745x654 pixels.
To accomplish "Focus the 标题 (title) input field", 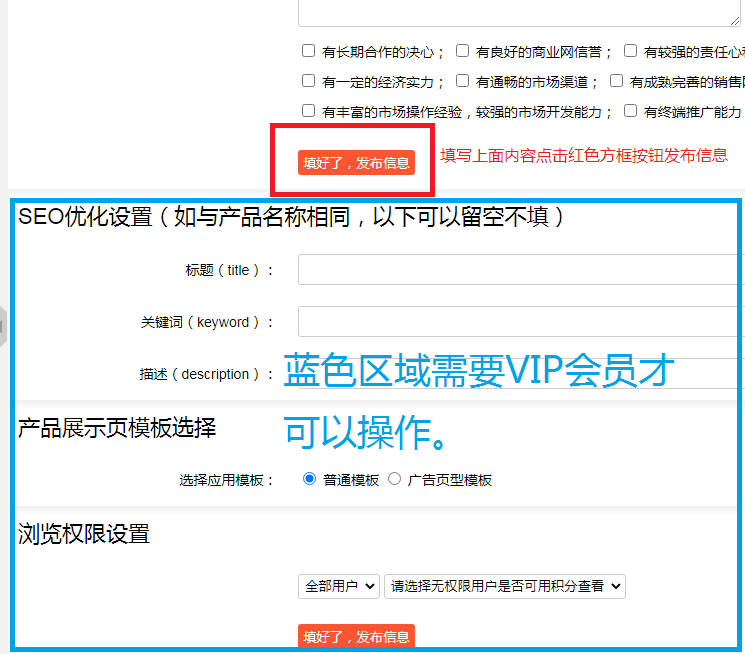I will (520, 270).
